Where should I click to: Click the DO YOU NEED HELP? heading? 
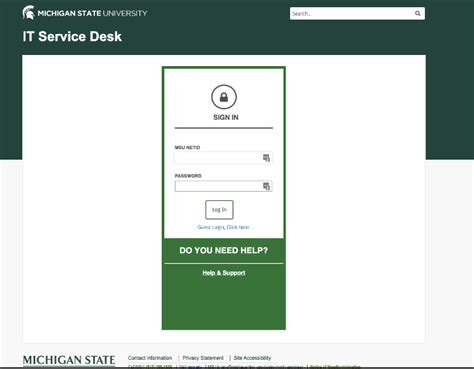224,251
